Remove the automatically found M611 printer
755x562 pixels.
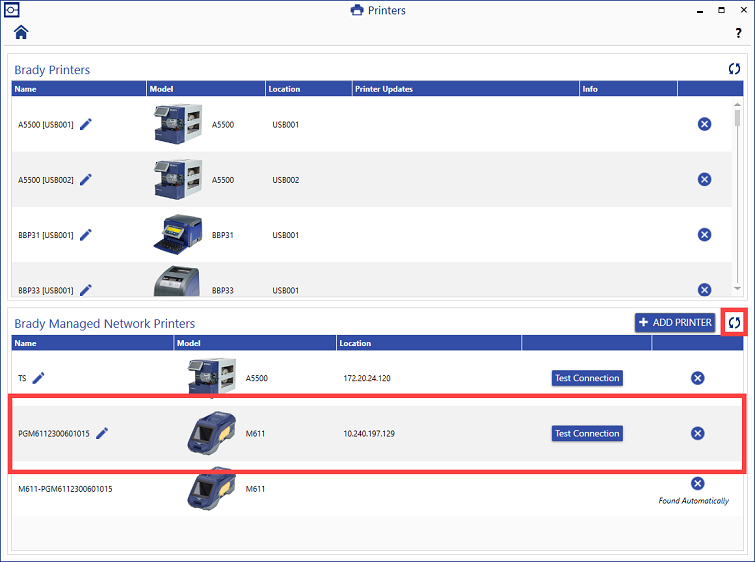[x=698, y=483]
